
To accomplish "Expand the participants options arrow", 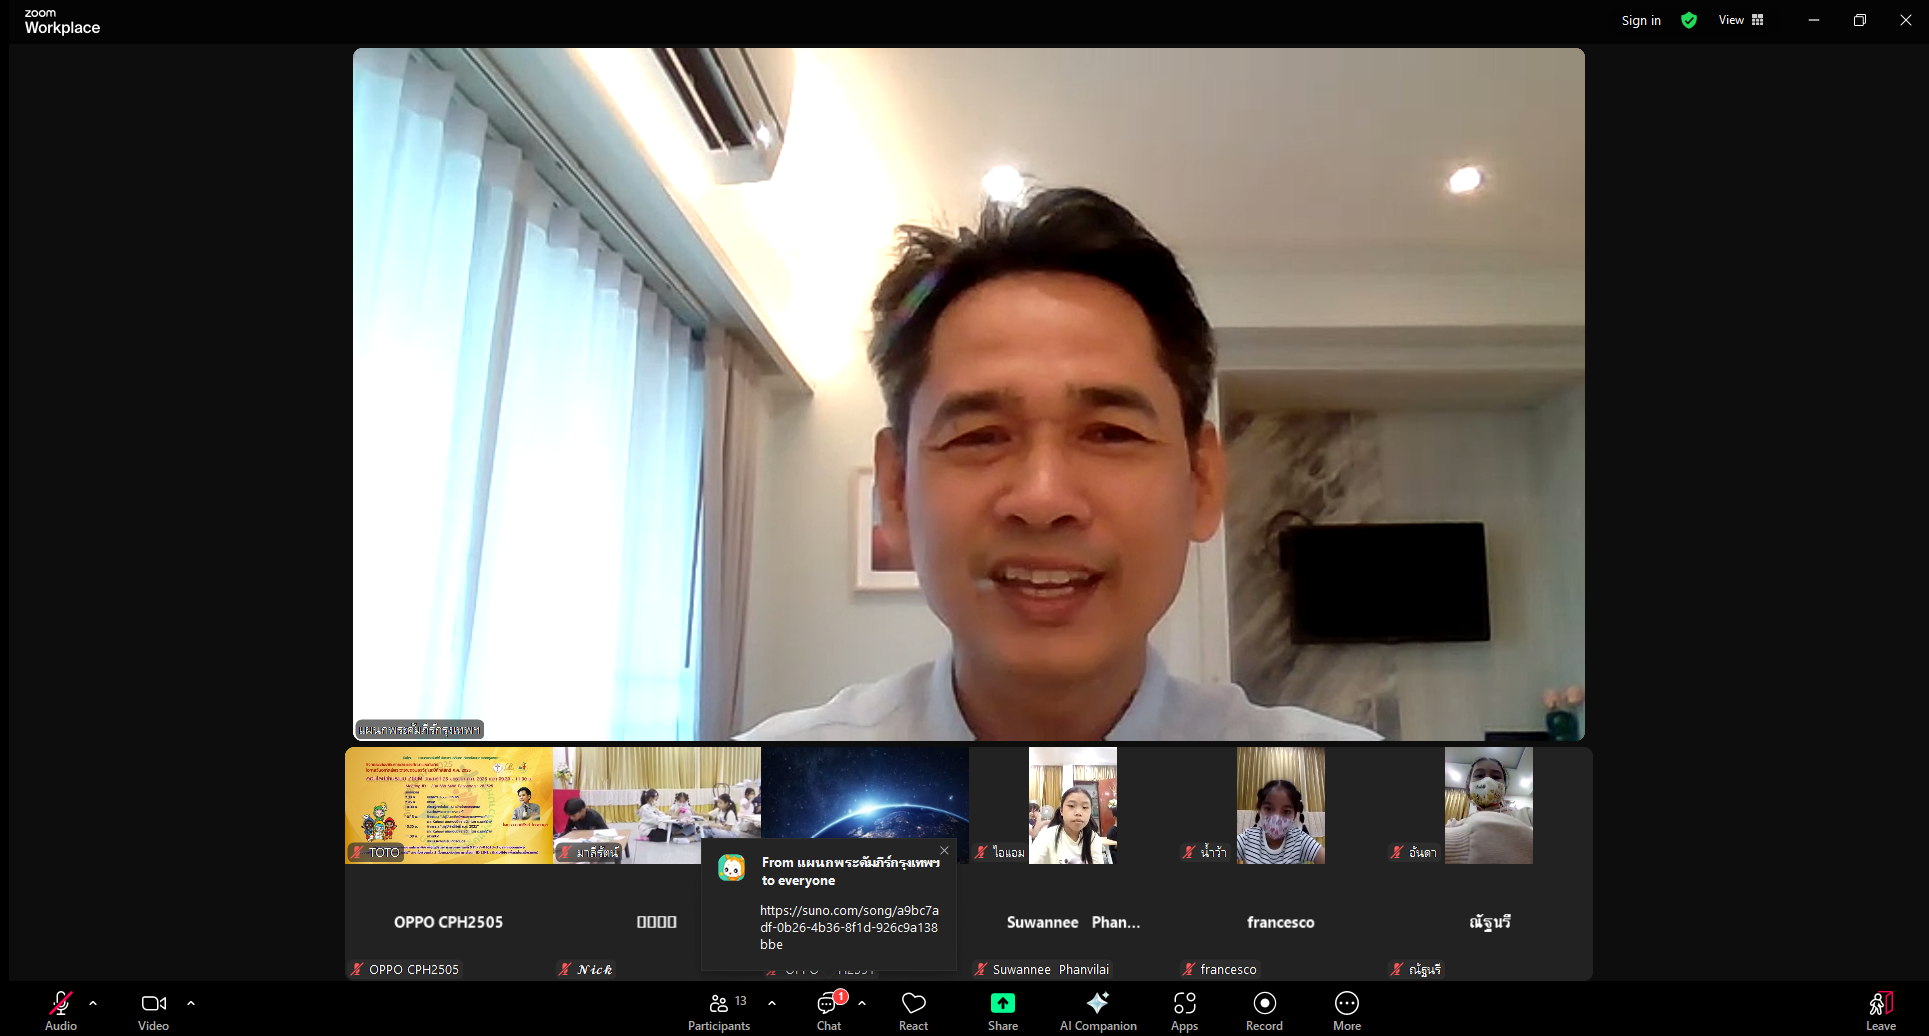I will point(772,1003).
